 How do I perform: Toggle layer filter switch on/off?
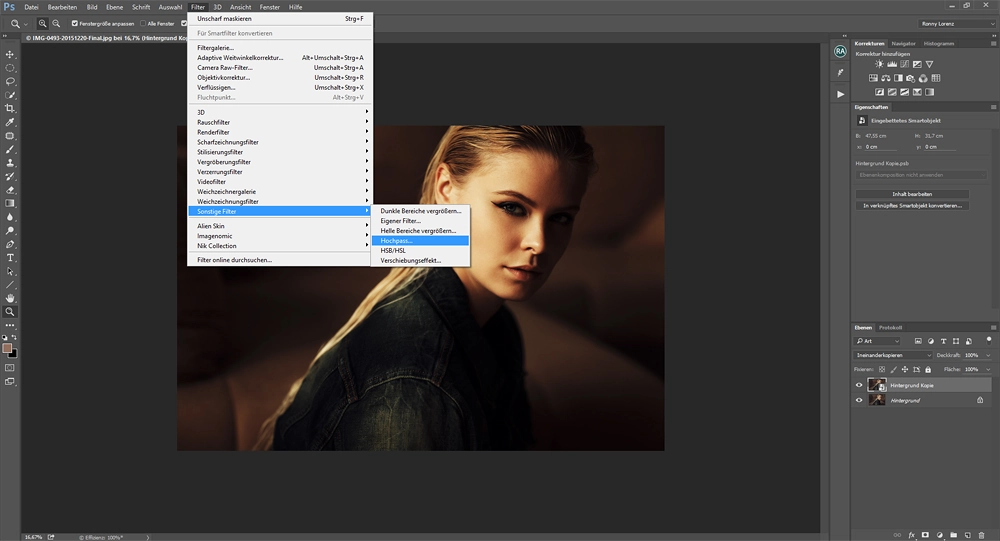[989, 340]
